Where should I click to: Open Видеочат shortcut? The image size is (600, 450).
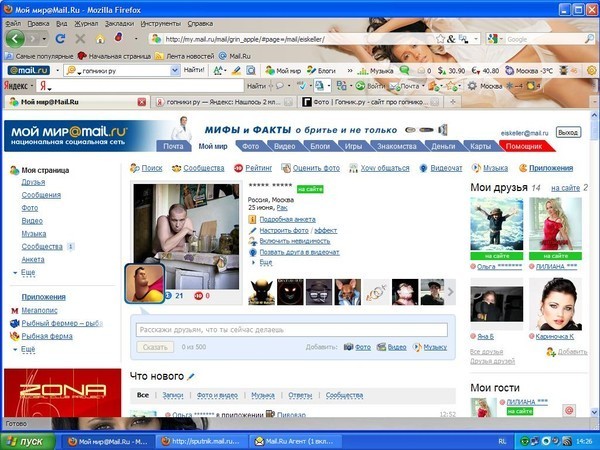pyautogui.click(x=441, y=168)
